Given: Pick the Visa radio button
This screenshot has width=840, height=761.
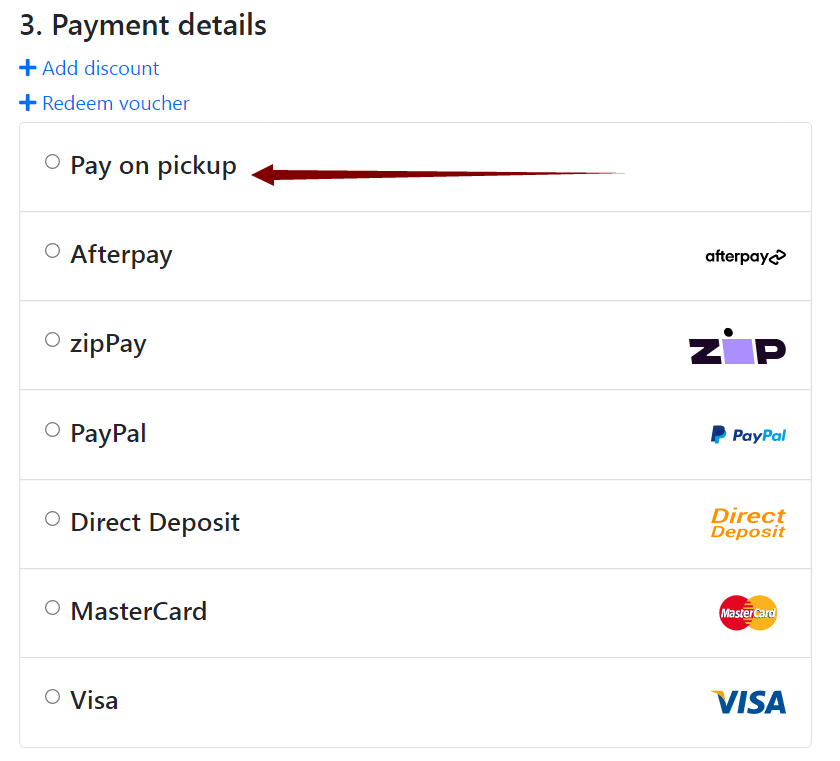Looking at the screenshot, I should [x=52, y=697].
